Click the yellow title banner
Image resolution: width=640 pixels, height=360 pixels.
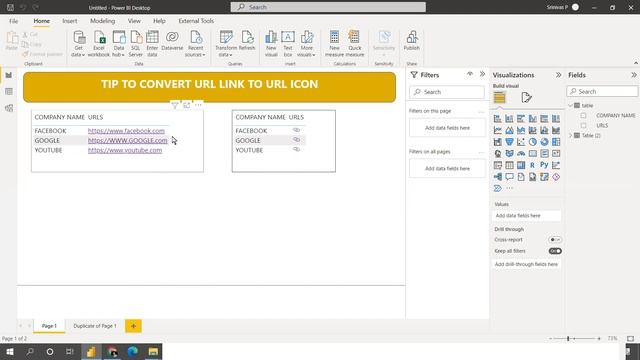(x=209, y=87)
